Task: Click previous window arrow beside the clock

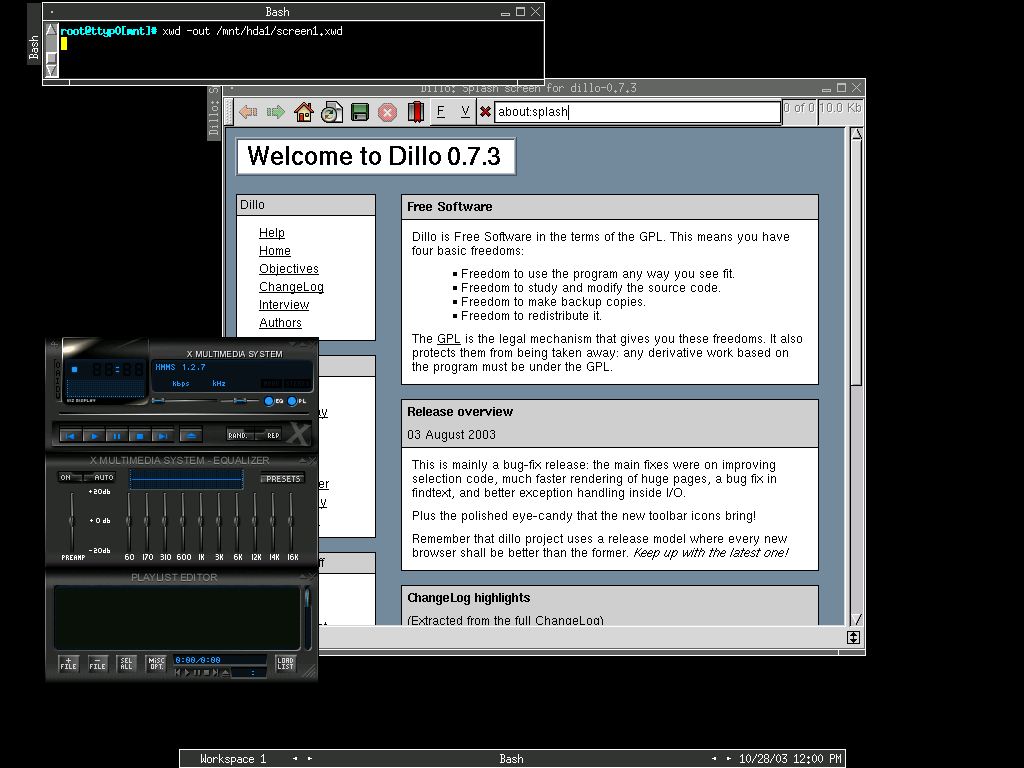Action: point(714,759)
